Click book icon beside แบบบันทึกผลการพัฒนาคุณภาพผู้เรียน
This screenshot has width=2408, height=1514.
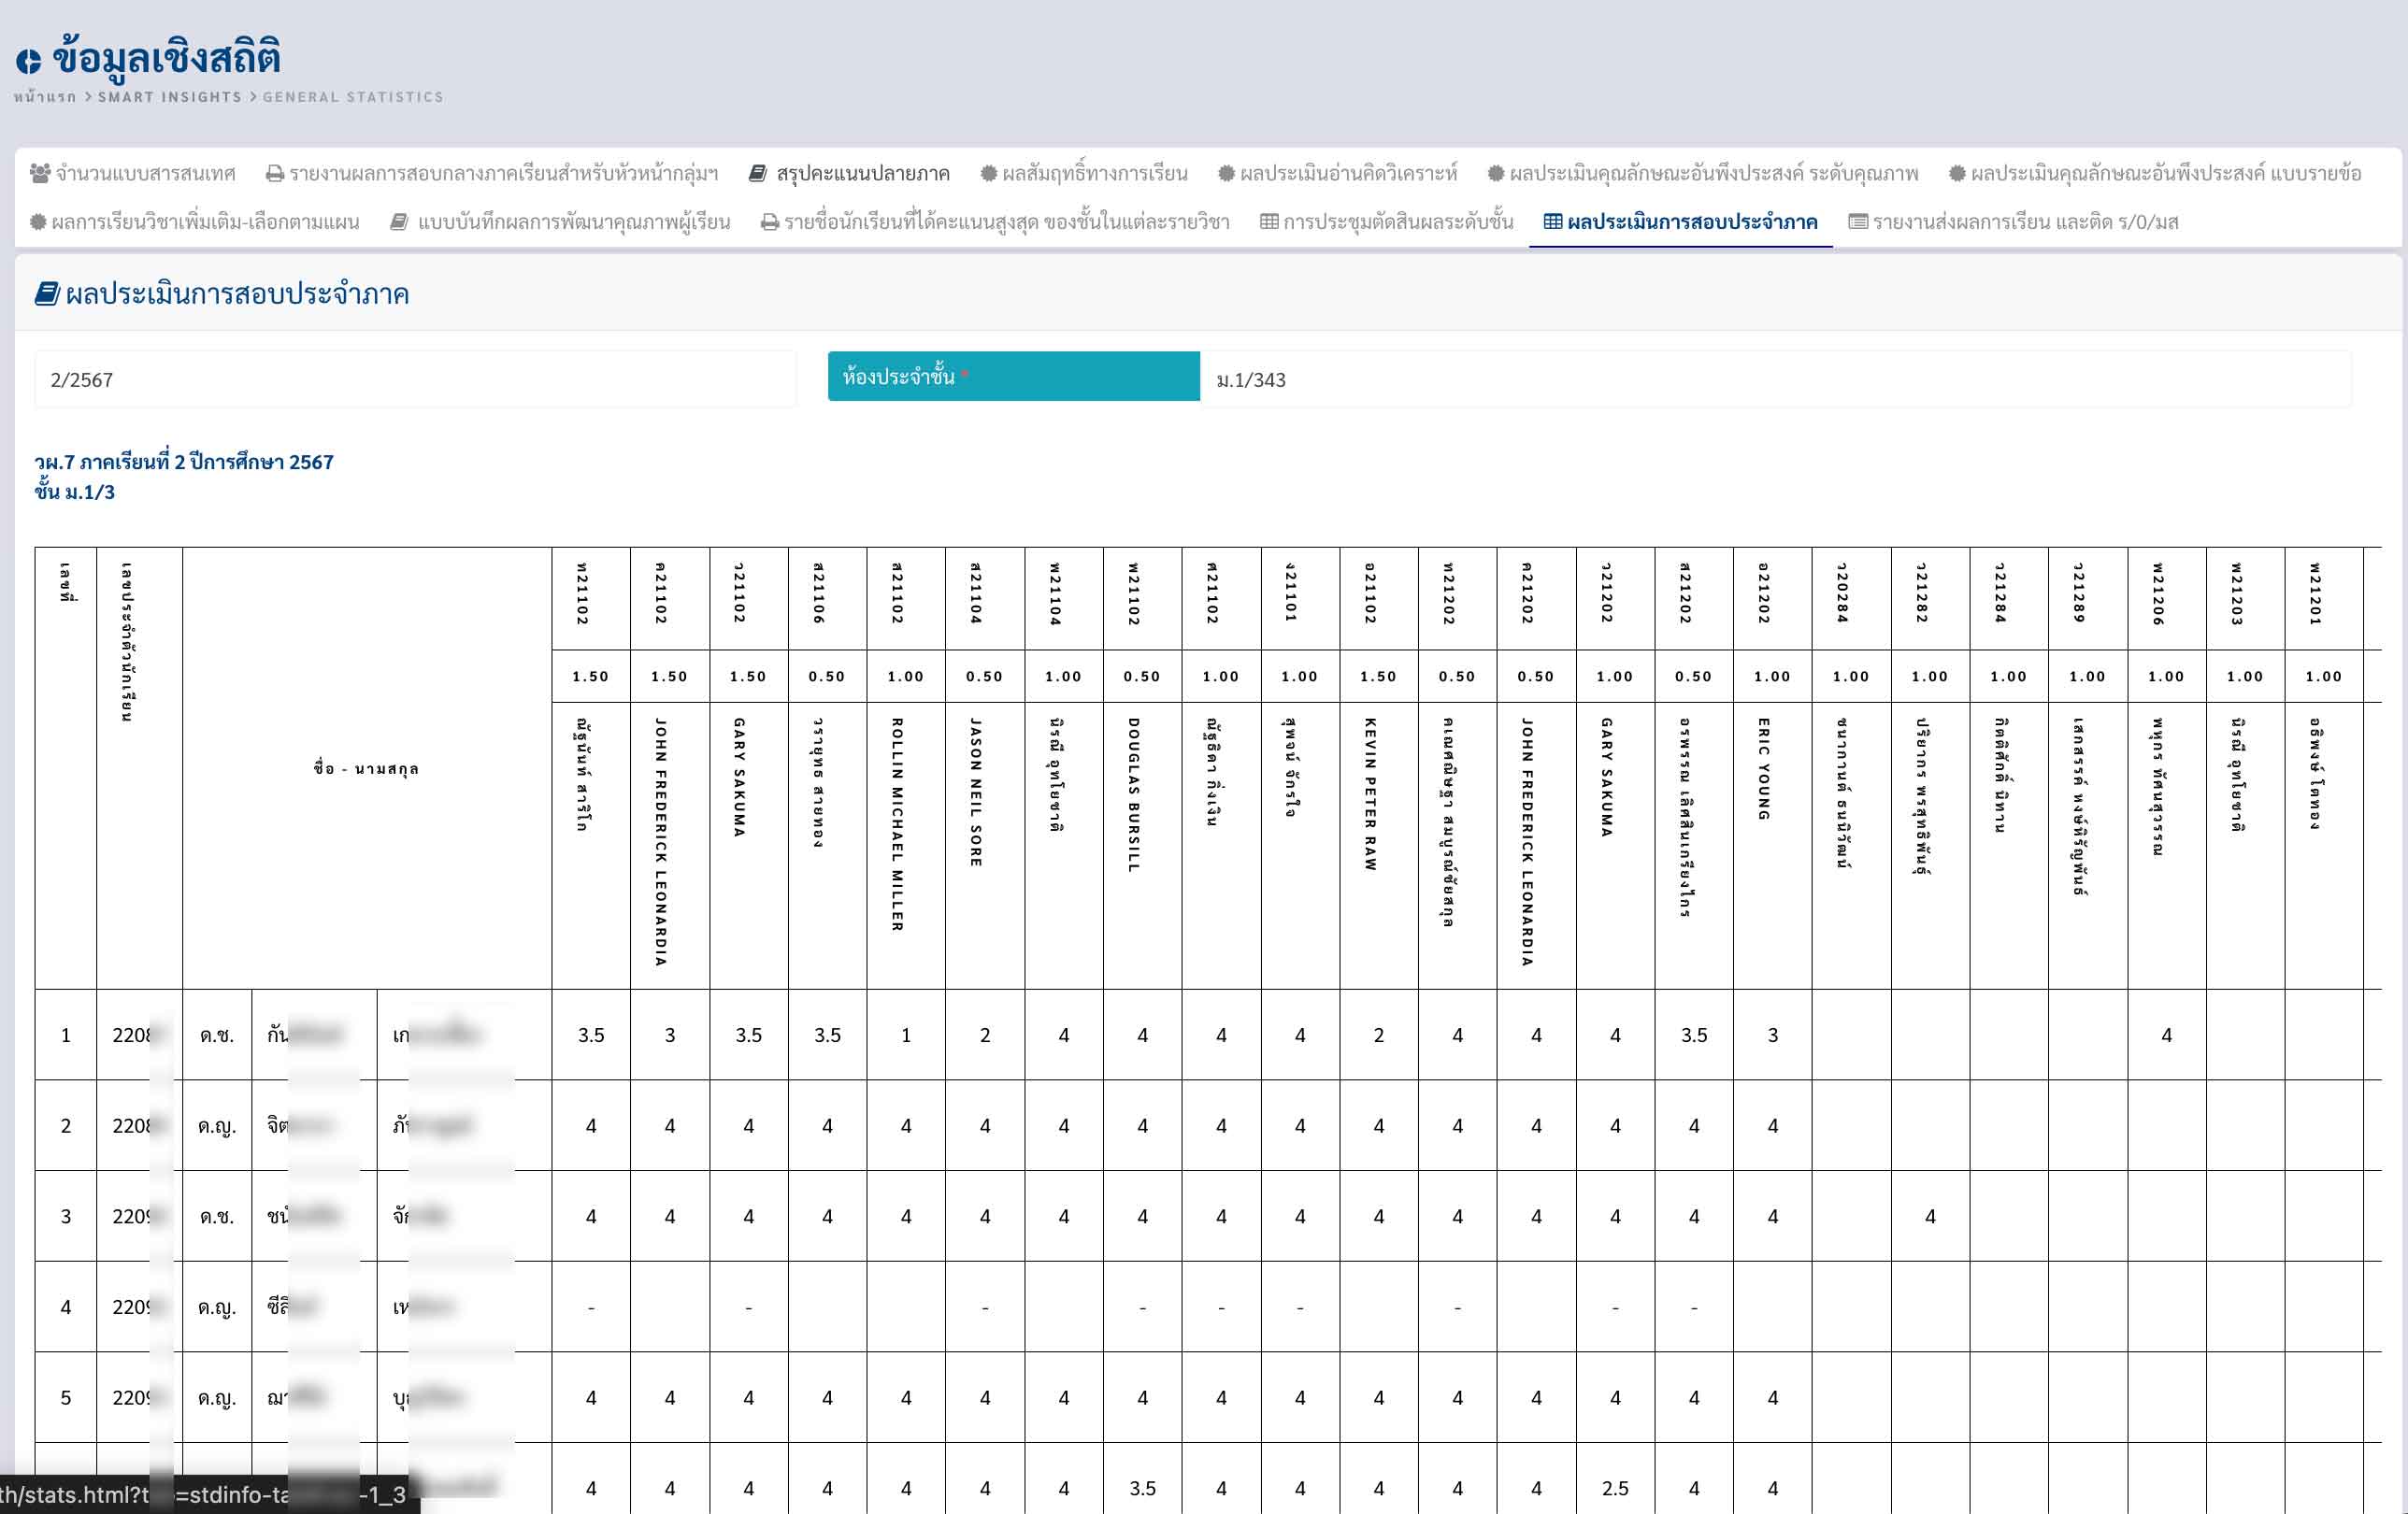point(399,221)
